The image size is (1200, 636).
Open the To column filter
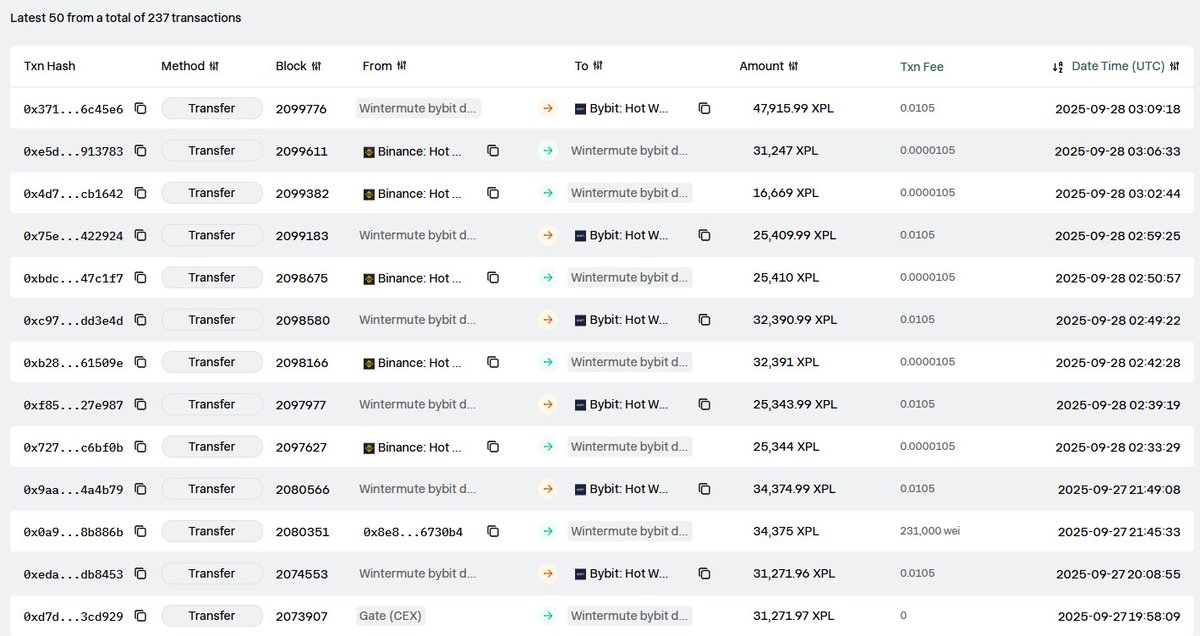pos(598,66)
